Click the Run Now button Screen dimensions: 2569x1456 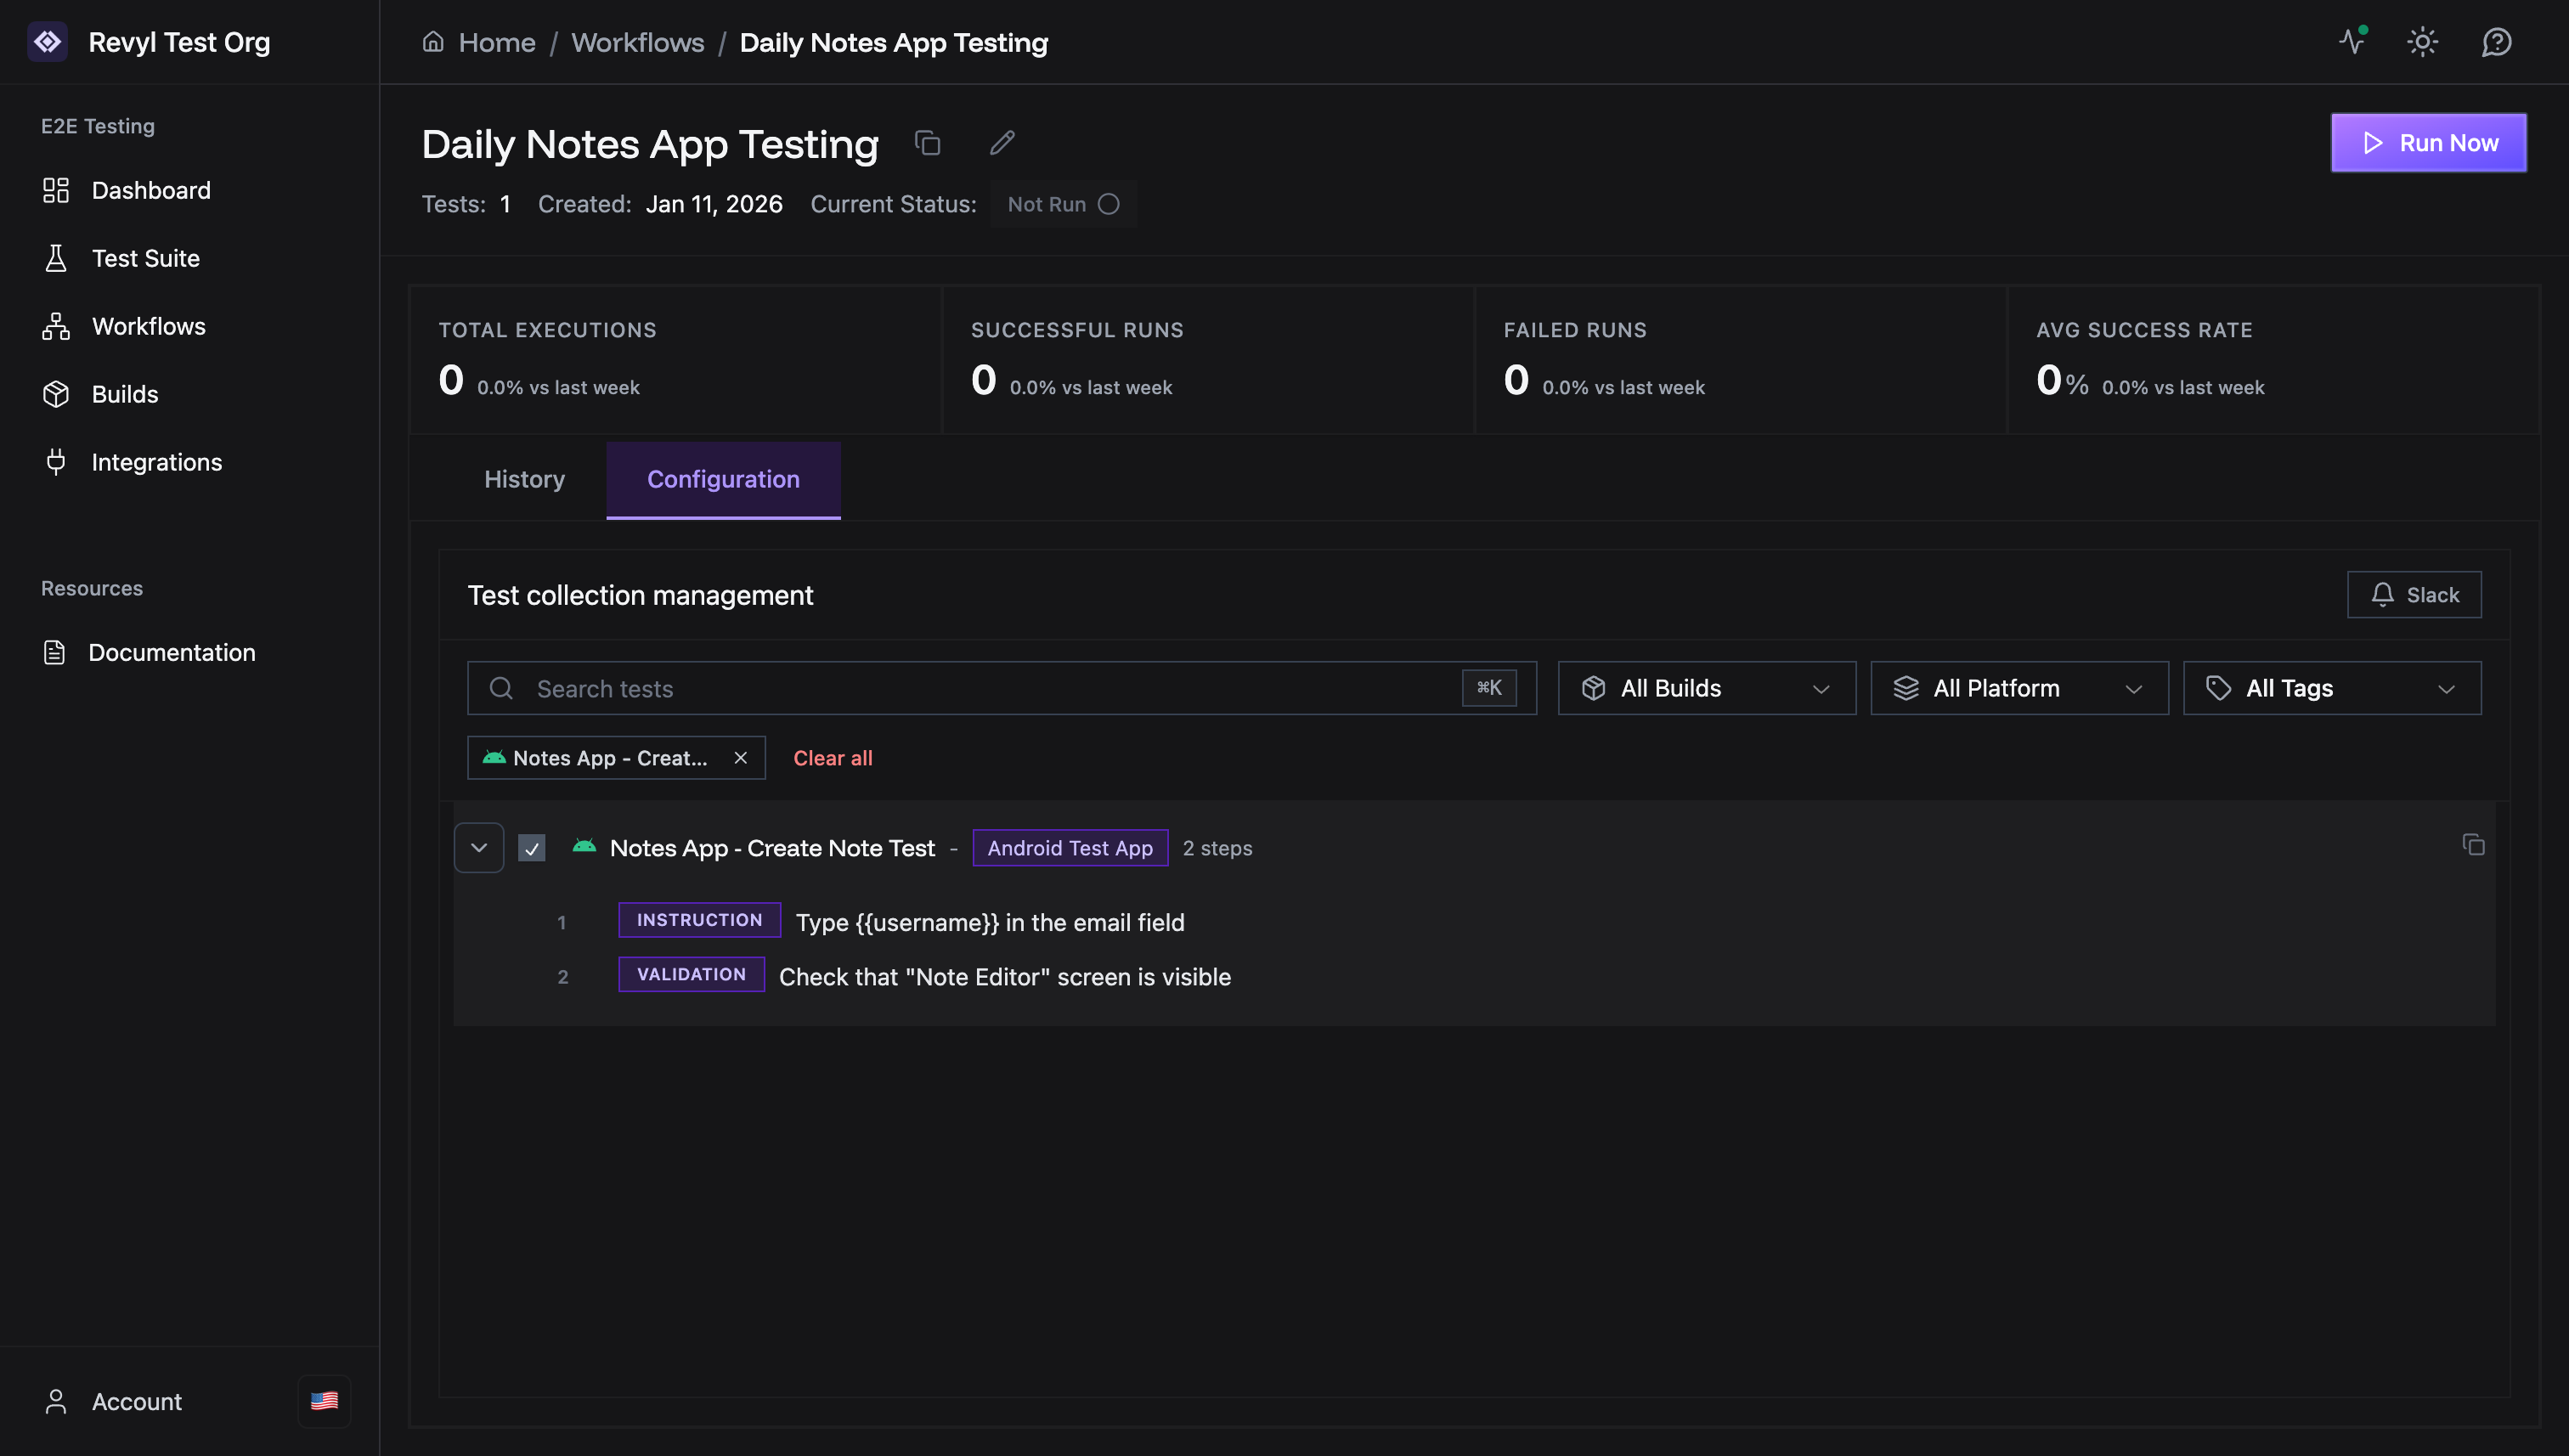pos(2428,142)
